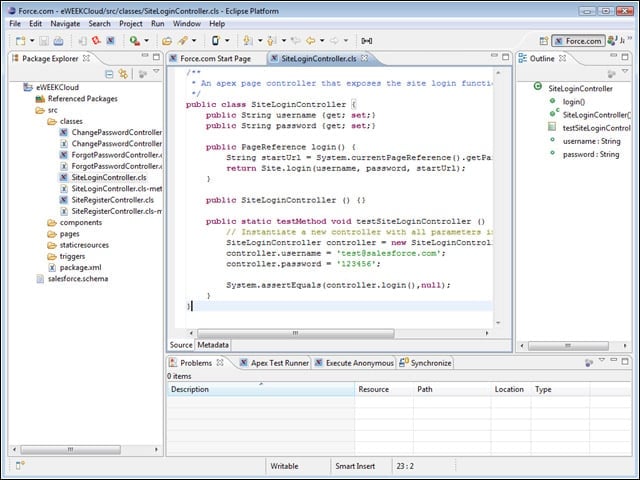
Task: Click the Package Explorer horizontal scrollbar thumb
Action: coord(70,449)
